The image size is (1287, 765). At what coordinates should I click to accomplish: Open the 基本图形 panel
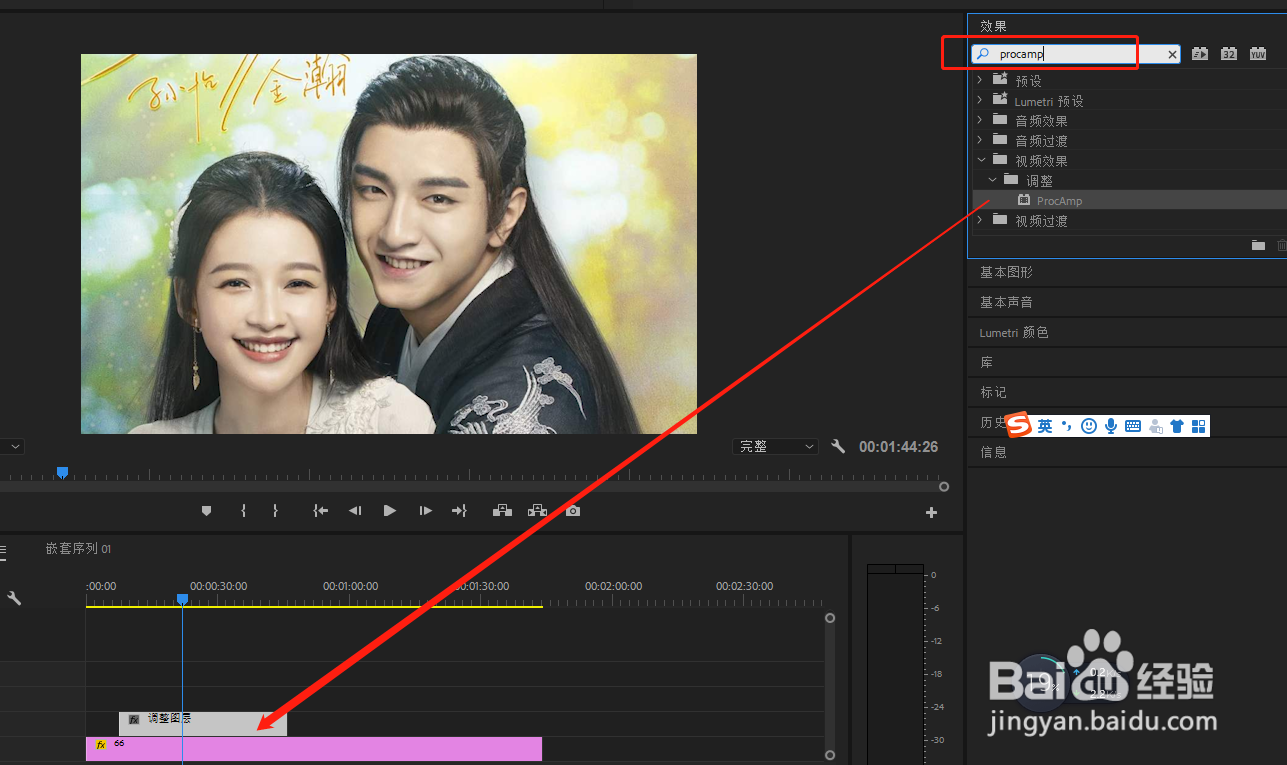pos(1007,272)
